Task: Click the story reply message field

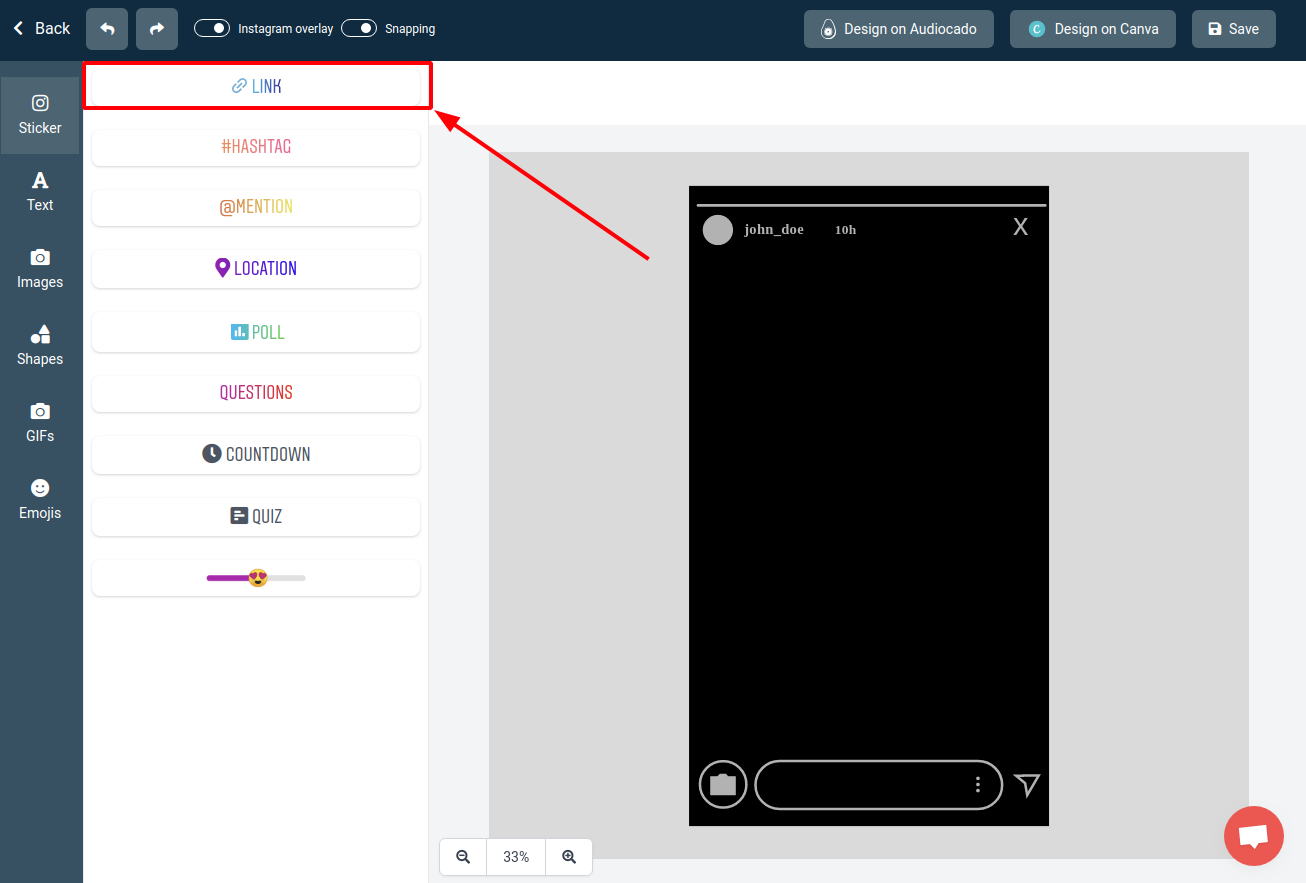Action: [860, 785]
